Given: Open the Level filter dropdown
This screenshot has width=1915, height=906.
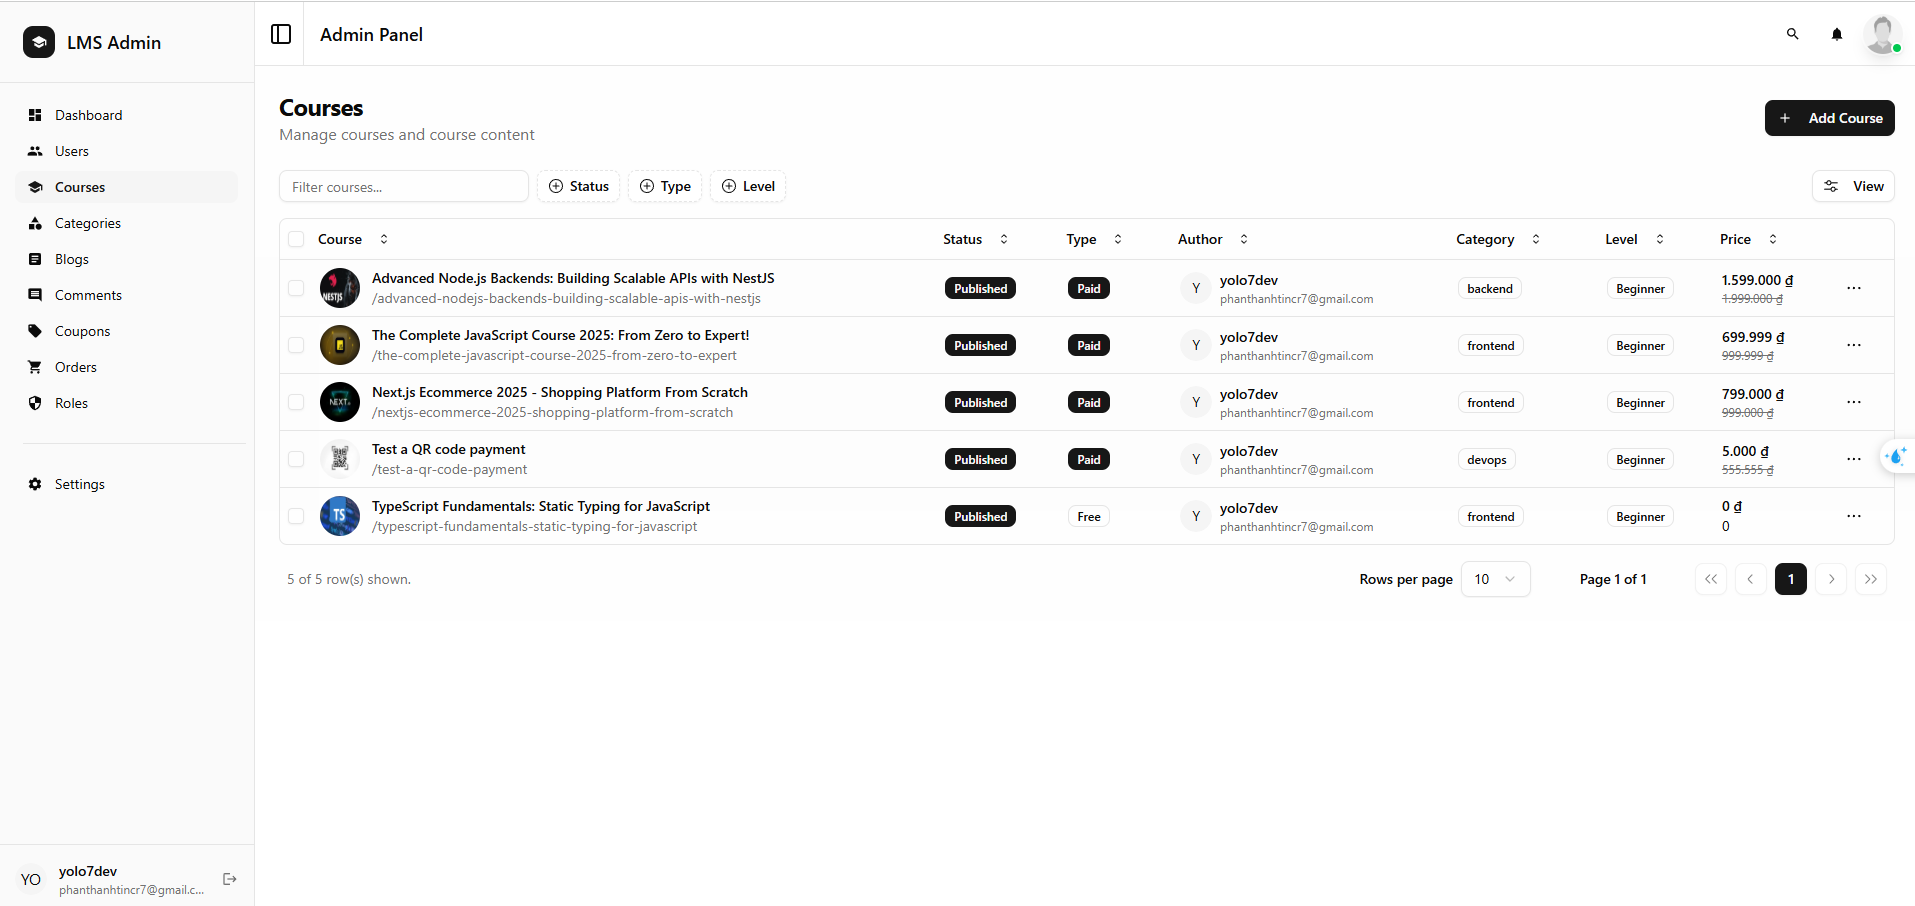Looking at the screenshot, I should (x=748, y=186).
